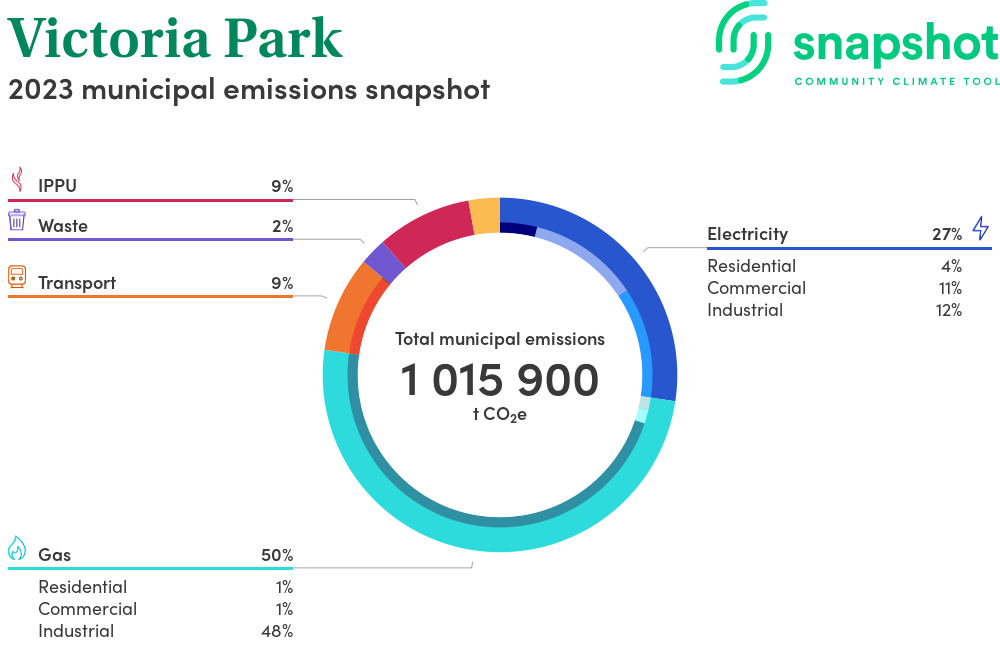
Task: Click the Electricity lightning bolt icon
Action: point(980,228)
